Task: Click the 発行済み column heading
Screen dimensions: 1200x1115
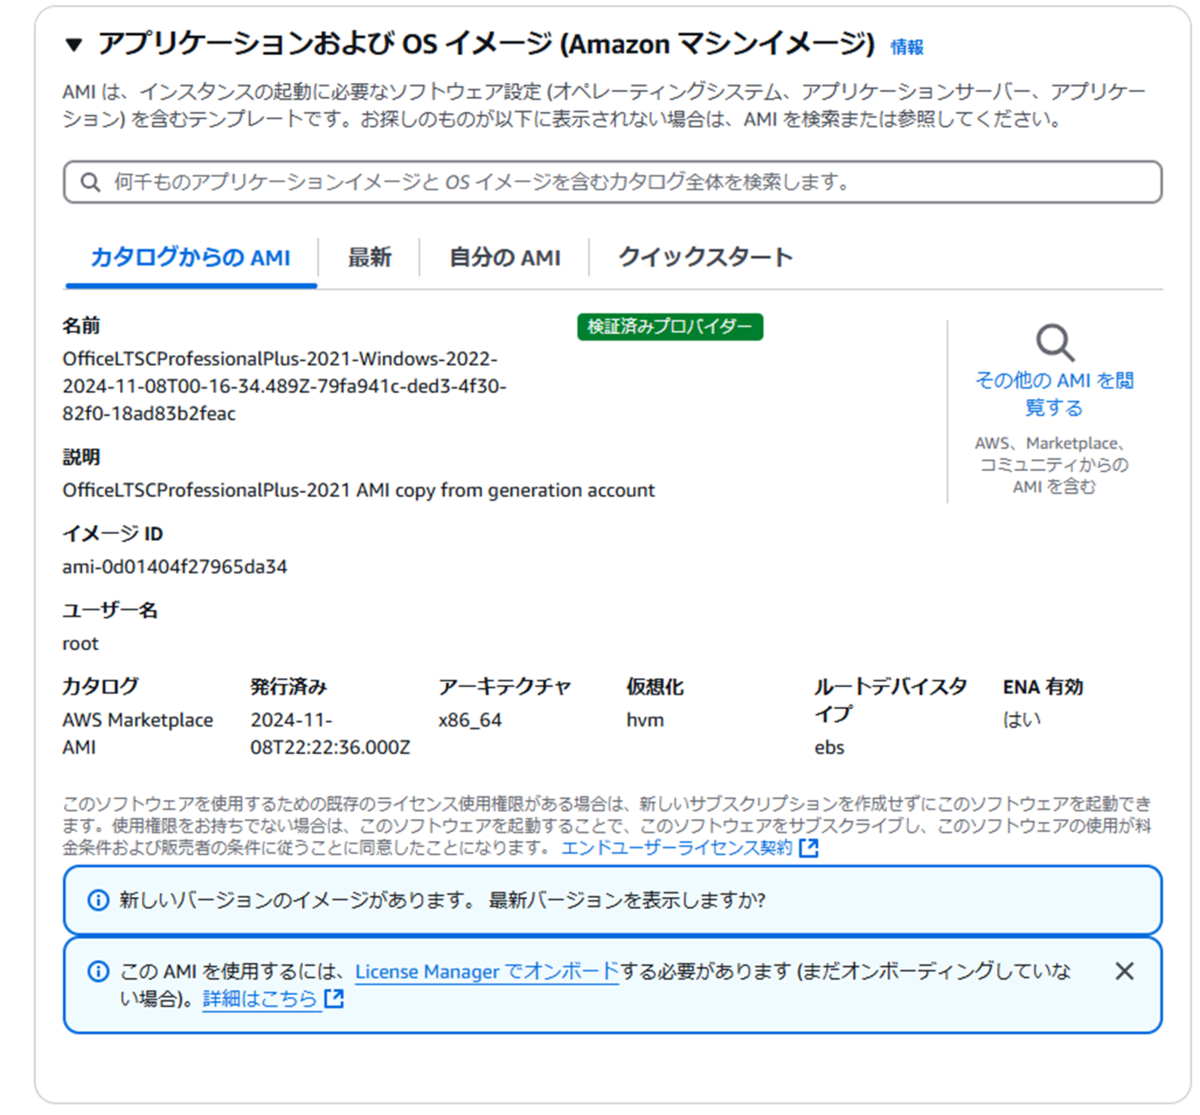Action: (x=289, y=687)
